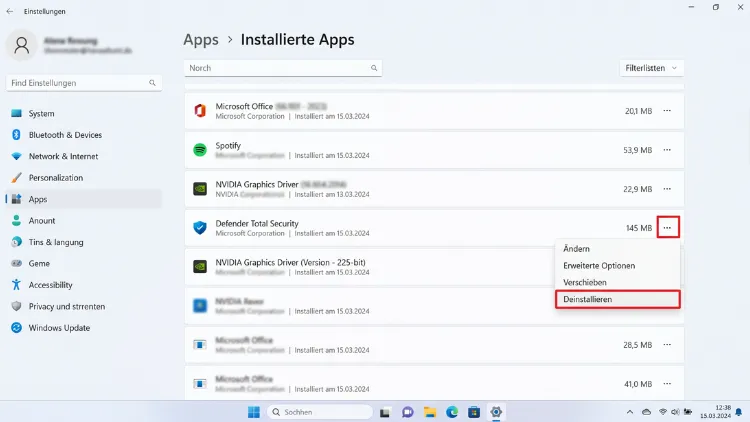
Task: Open more options for Spotify
Action: point(667,150)
